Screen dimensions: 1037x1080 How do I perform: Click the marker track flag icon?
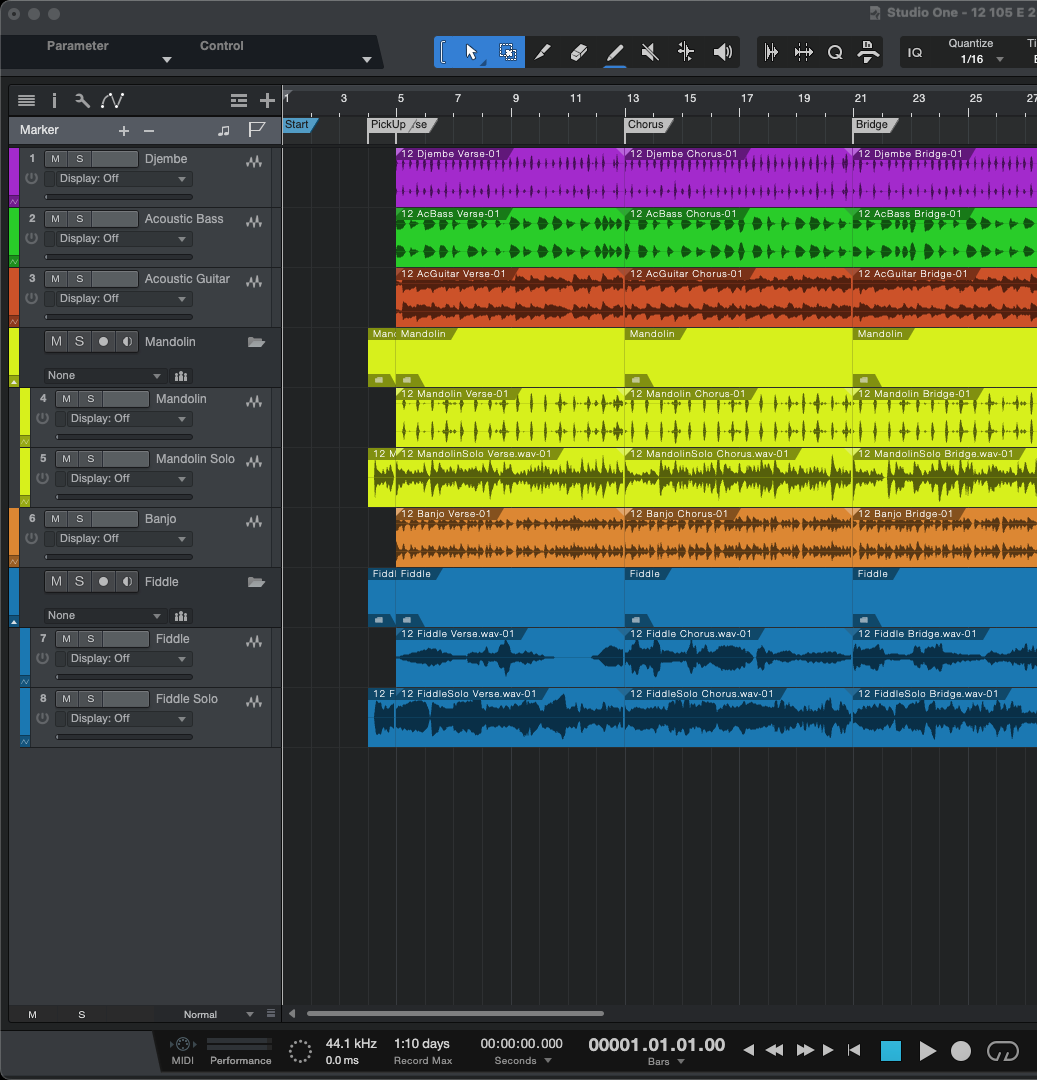(x=257, y=129)
